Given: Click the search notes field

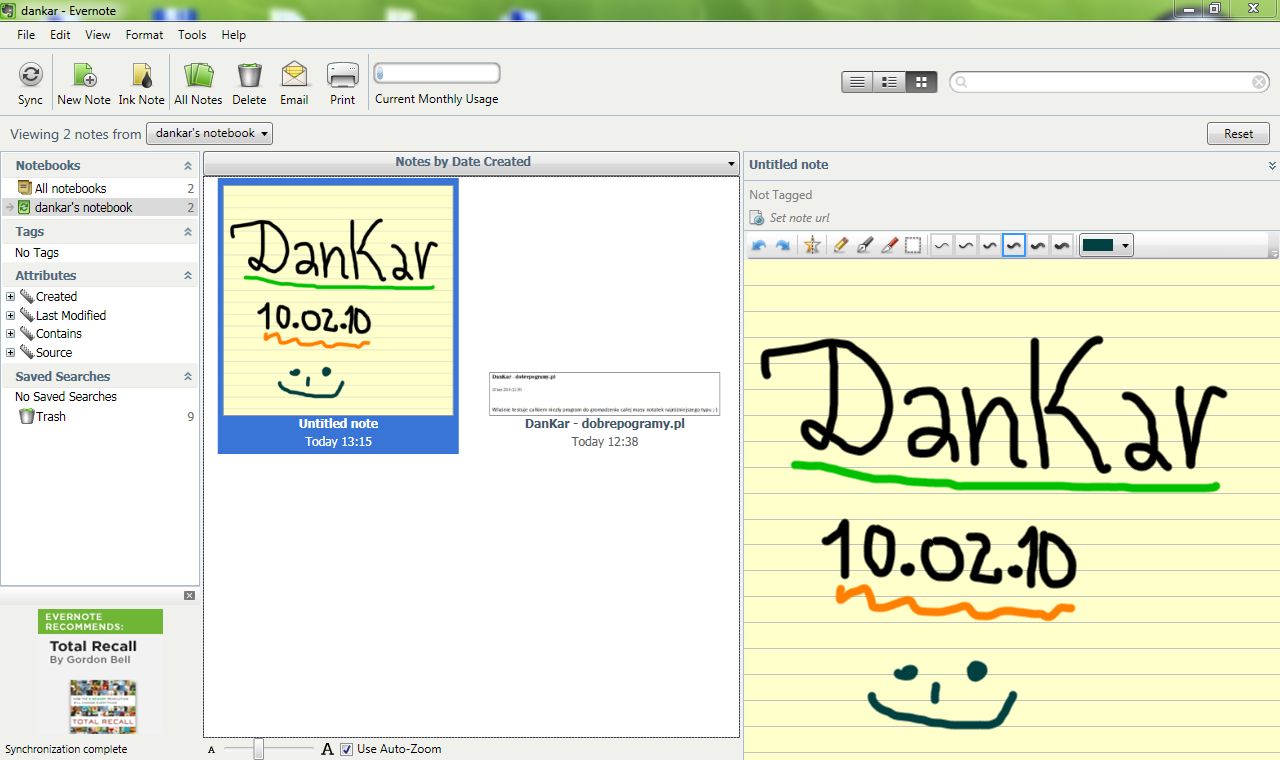Looking at the screenshot, I should 1110,82.
